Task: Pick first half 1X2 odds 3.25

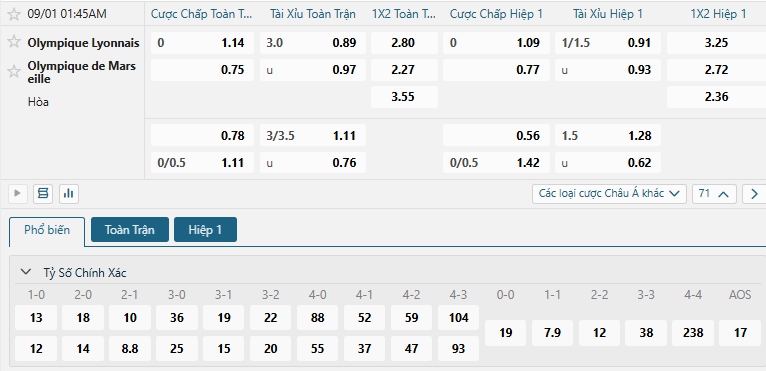Action: pyautogui.click(x=716, y=43)
